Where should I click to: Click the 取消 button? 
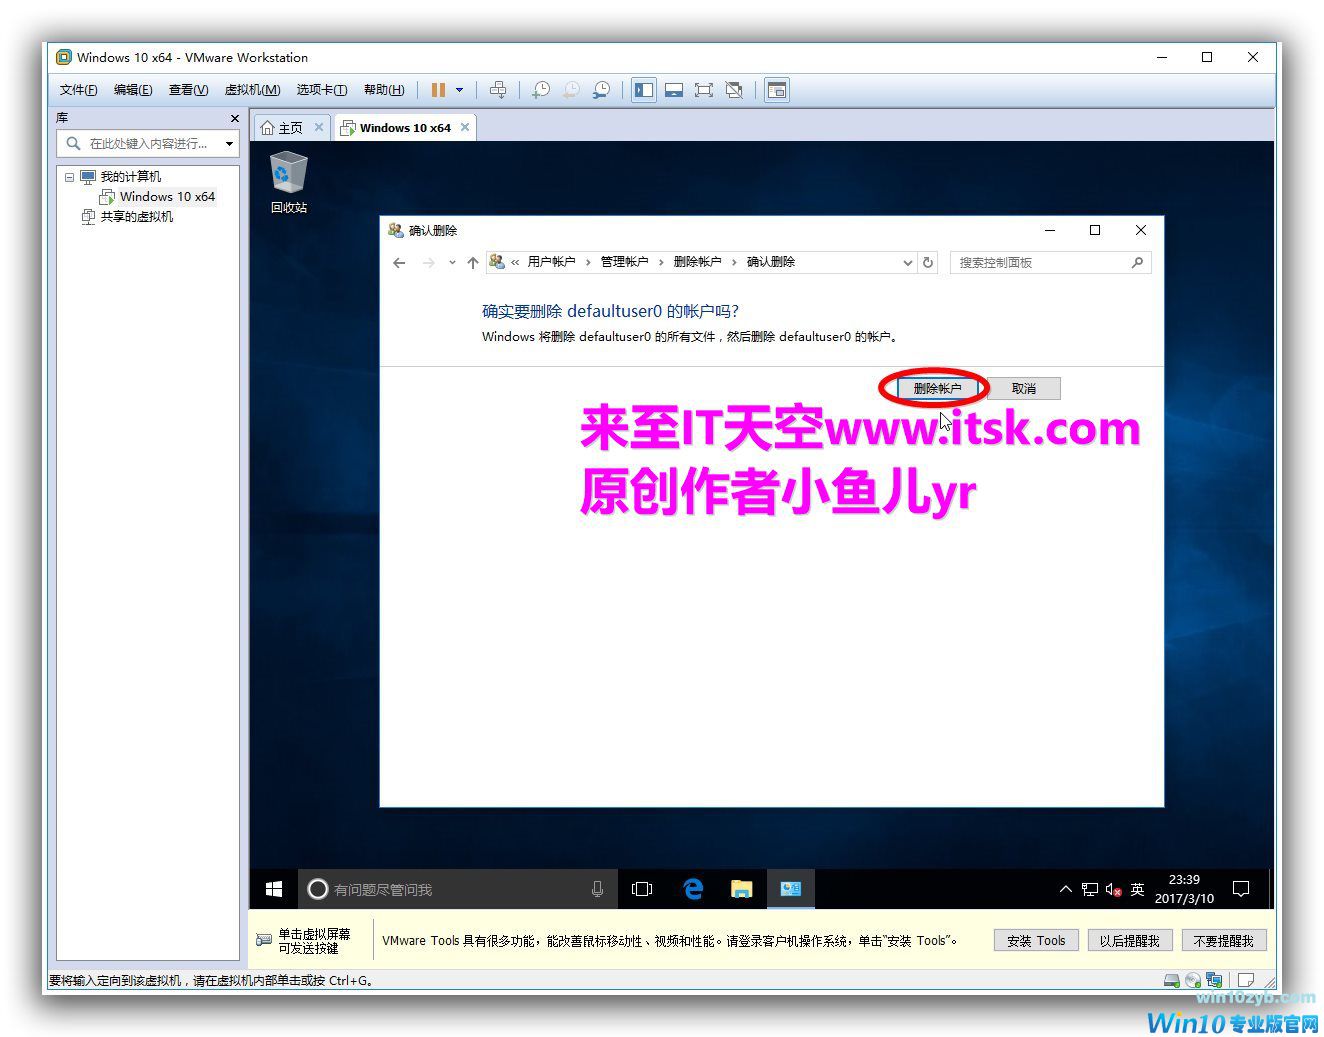click(1024, 388)
